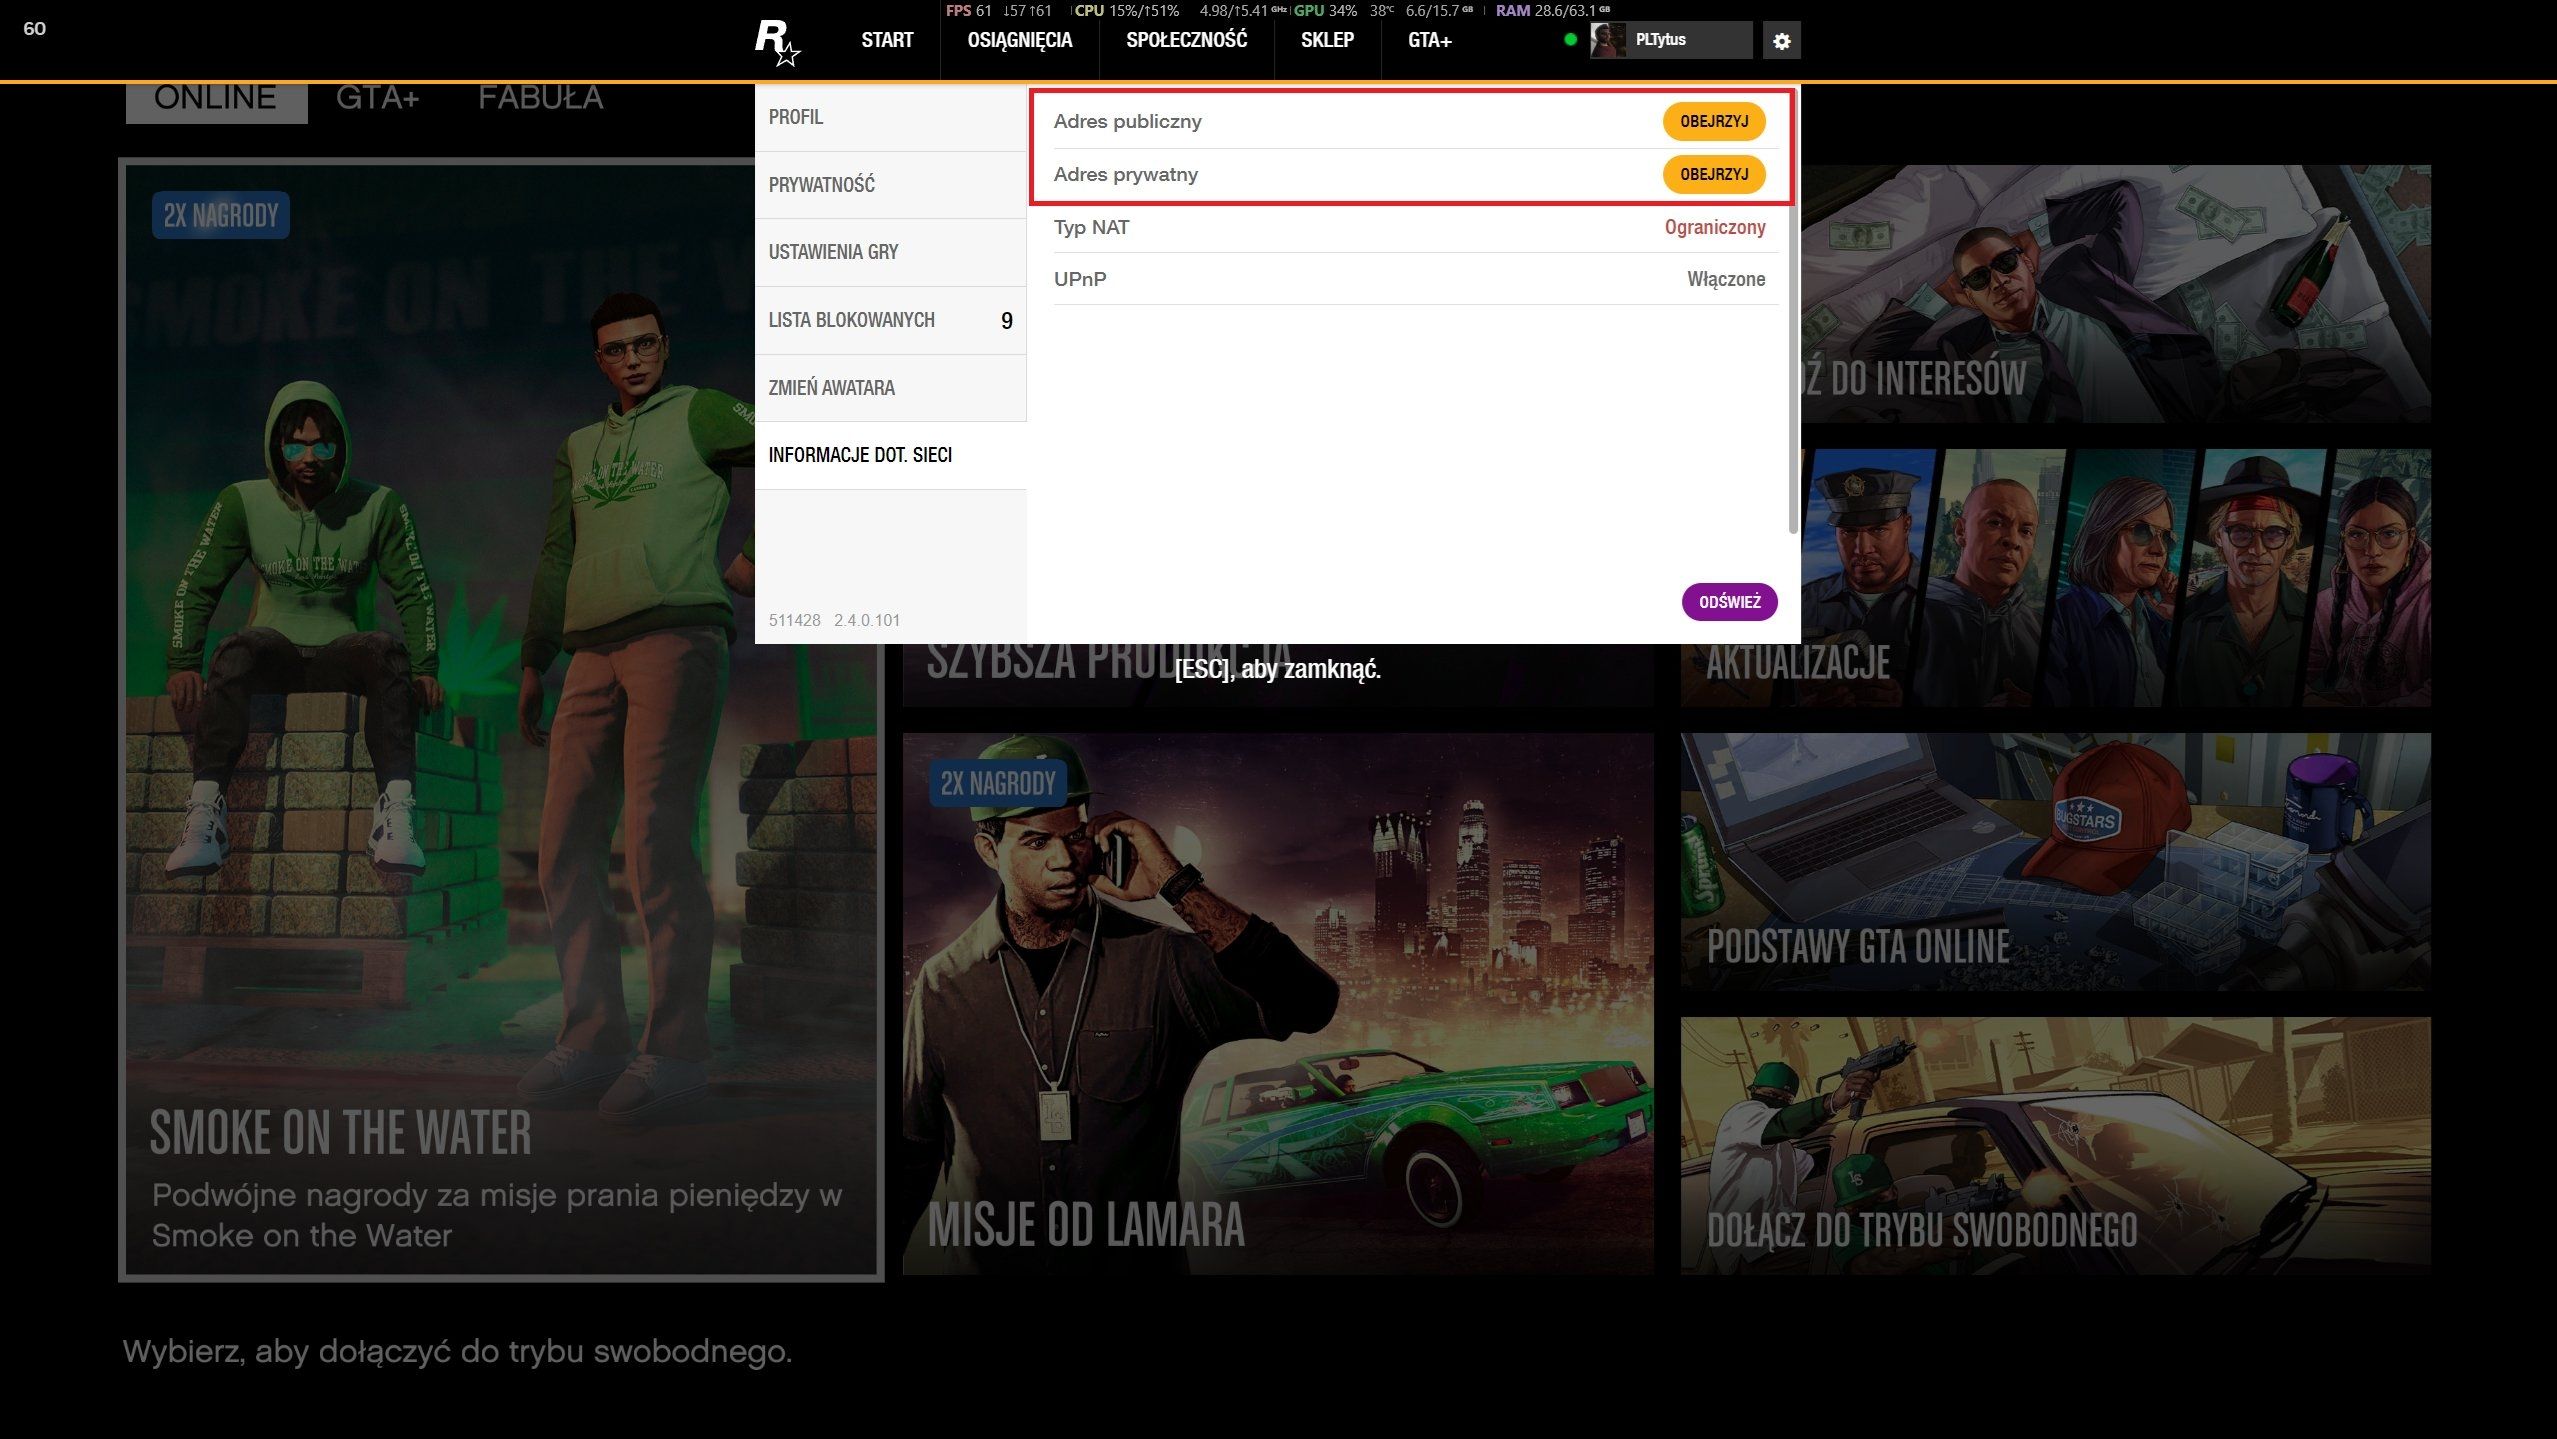Click the network panel vertical scrollbar
2557x1439 pixels.
[1792, 310]
